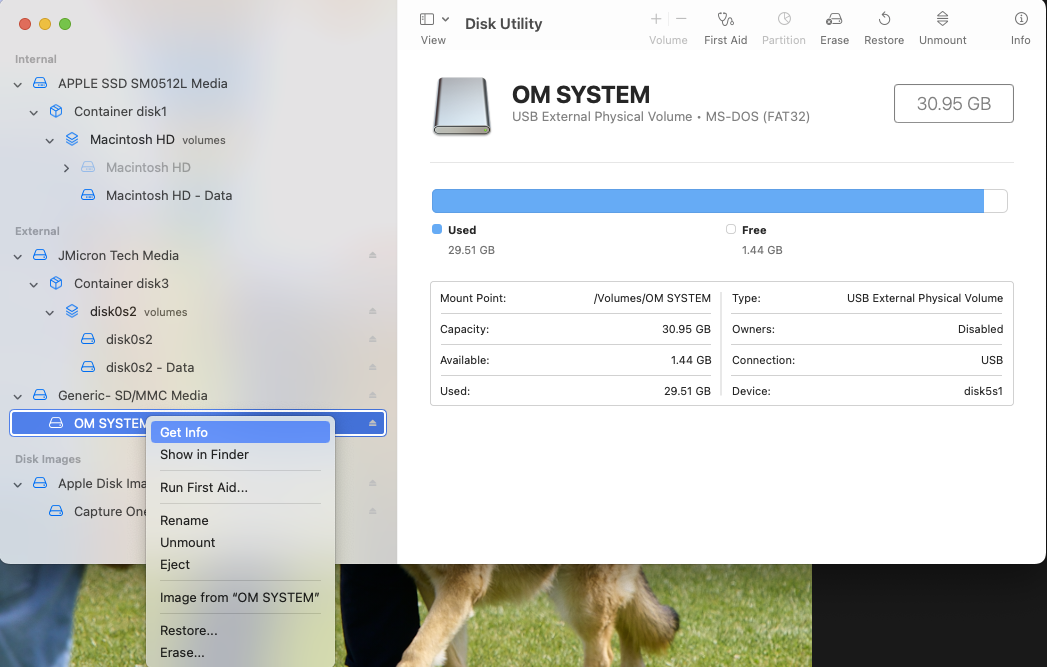Screen dimensions: 1047x667
Task: Select Image from "OM SYSTEM" option
Action: click(x=239, y=598)
